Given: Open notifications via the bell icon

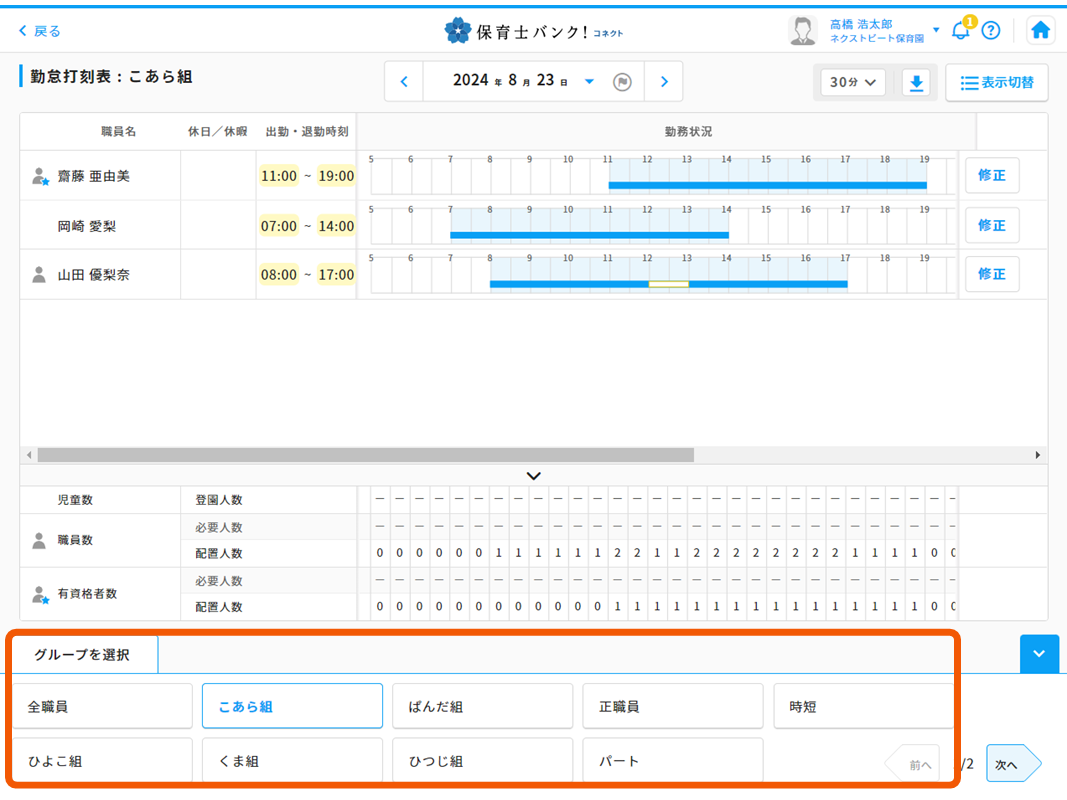Looking at the screenshot, I should tap(961, 30).
